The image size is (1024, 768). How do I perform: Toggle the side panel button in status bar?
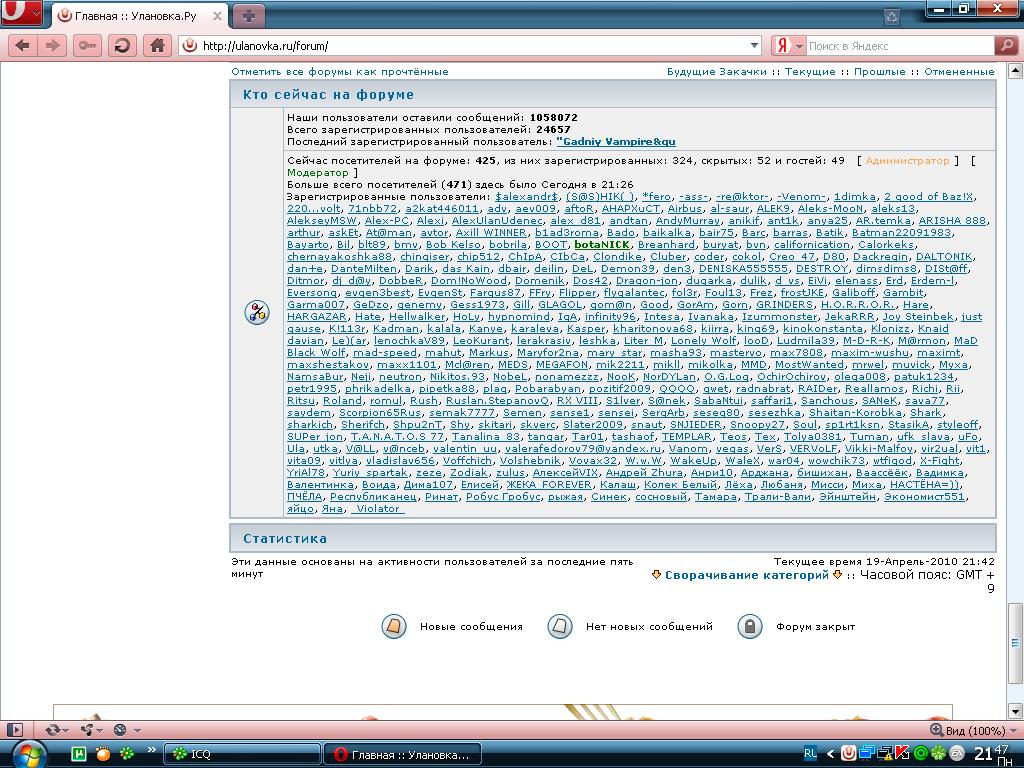(x=14, y=730)
